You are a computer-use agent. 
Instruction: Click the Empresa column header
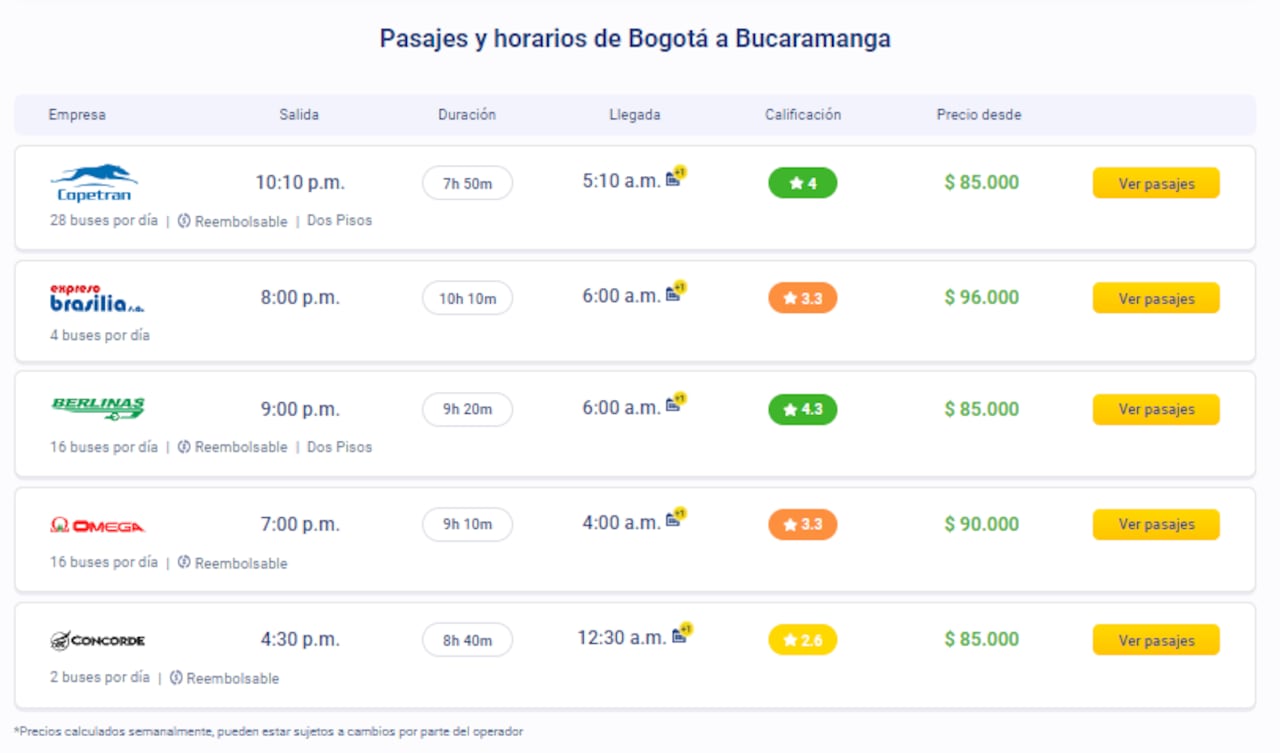coord(77,114)
